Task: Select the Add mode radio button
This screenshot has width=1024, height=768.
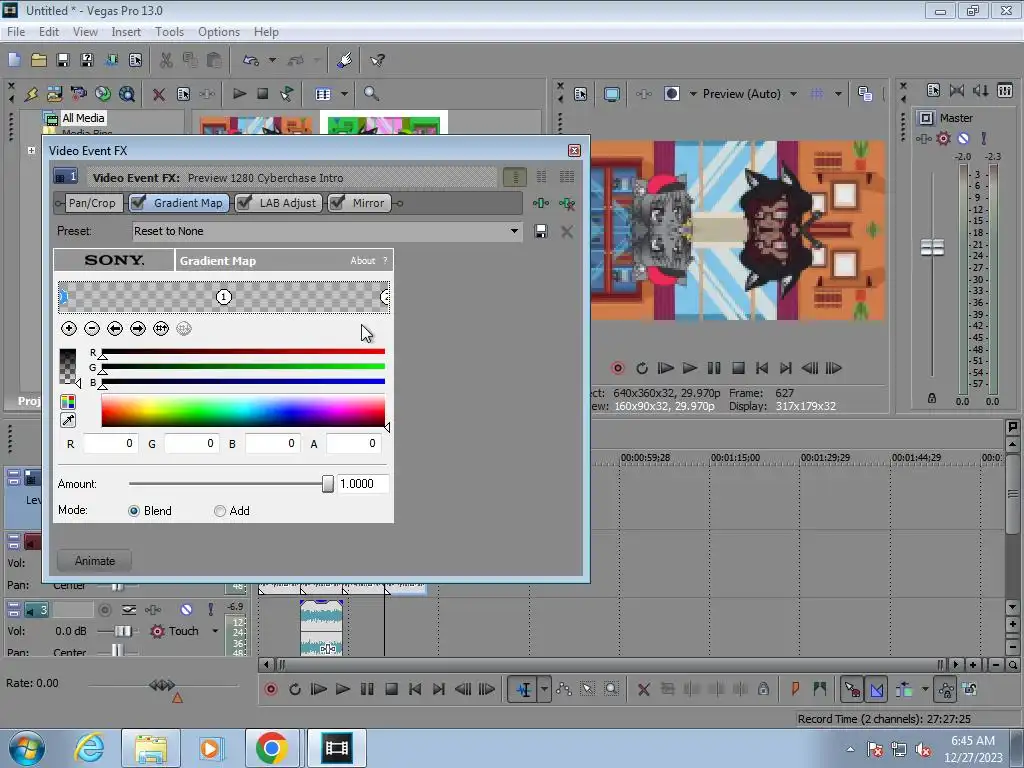Action: pyautogui.click(x=220, y=511)
